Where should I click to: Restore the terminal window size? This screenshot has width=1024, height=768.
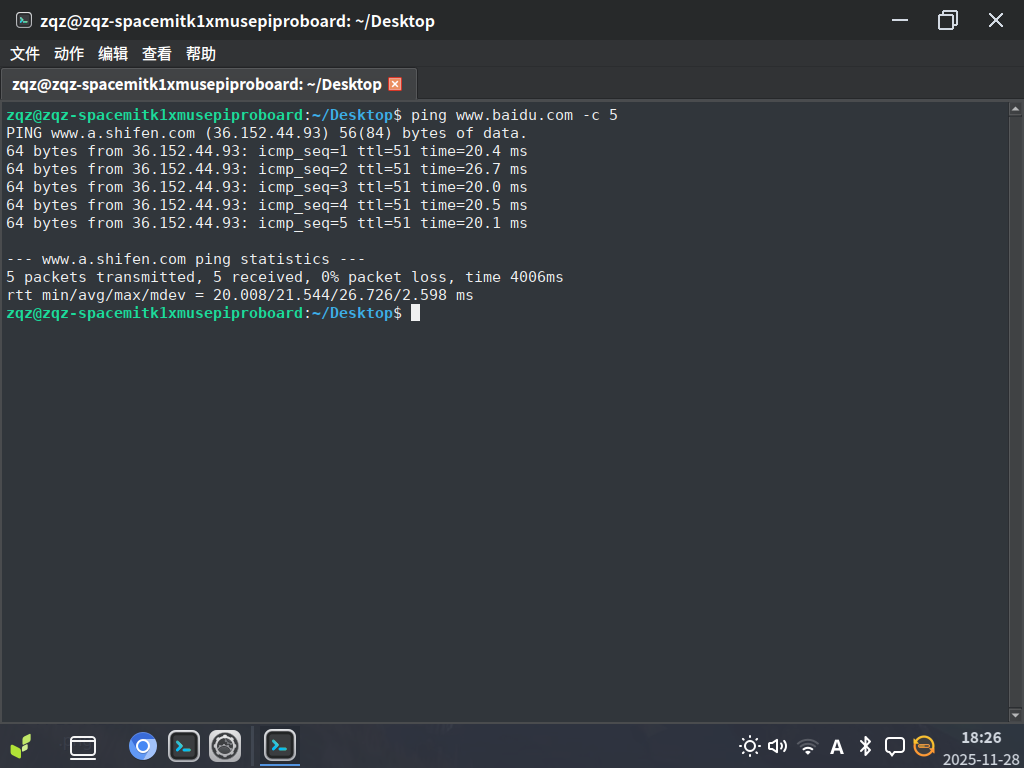pyautogui.click(x=948, y=20)
